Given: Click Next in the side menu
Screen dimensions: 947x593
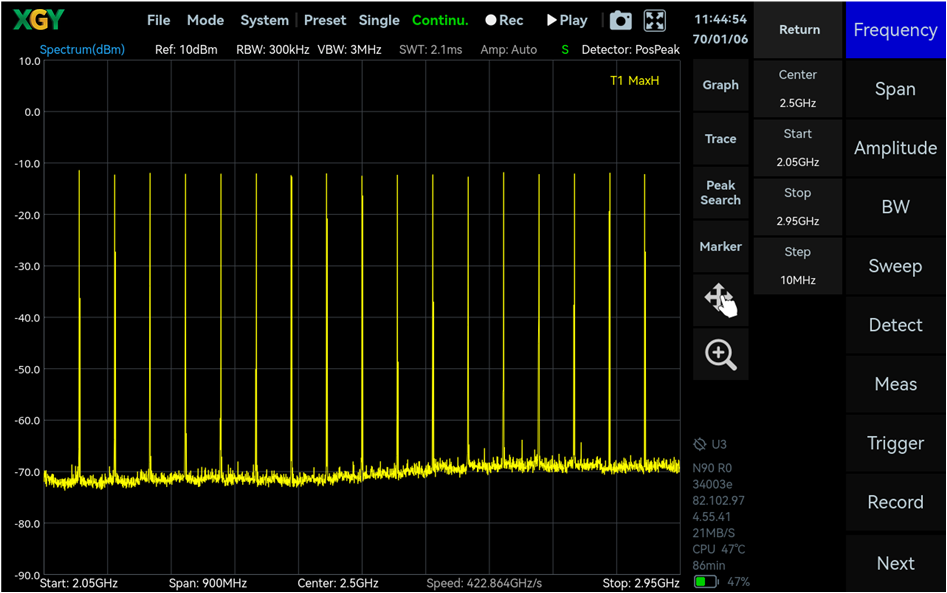Looking at the screenshot, I should pos(895,563).
